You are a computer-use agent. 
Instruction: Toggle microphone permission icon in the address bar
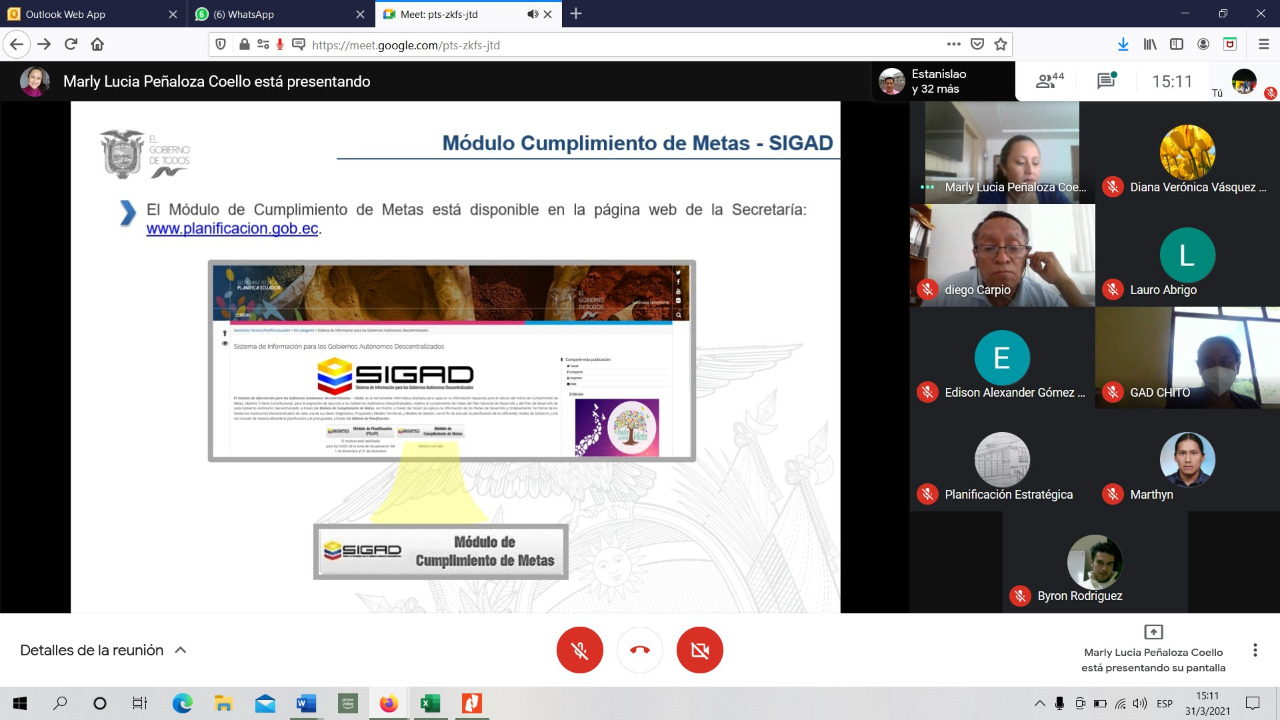pyautogui.click(x=281, y=44)
